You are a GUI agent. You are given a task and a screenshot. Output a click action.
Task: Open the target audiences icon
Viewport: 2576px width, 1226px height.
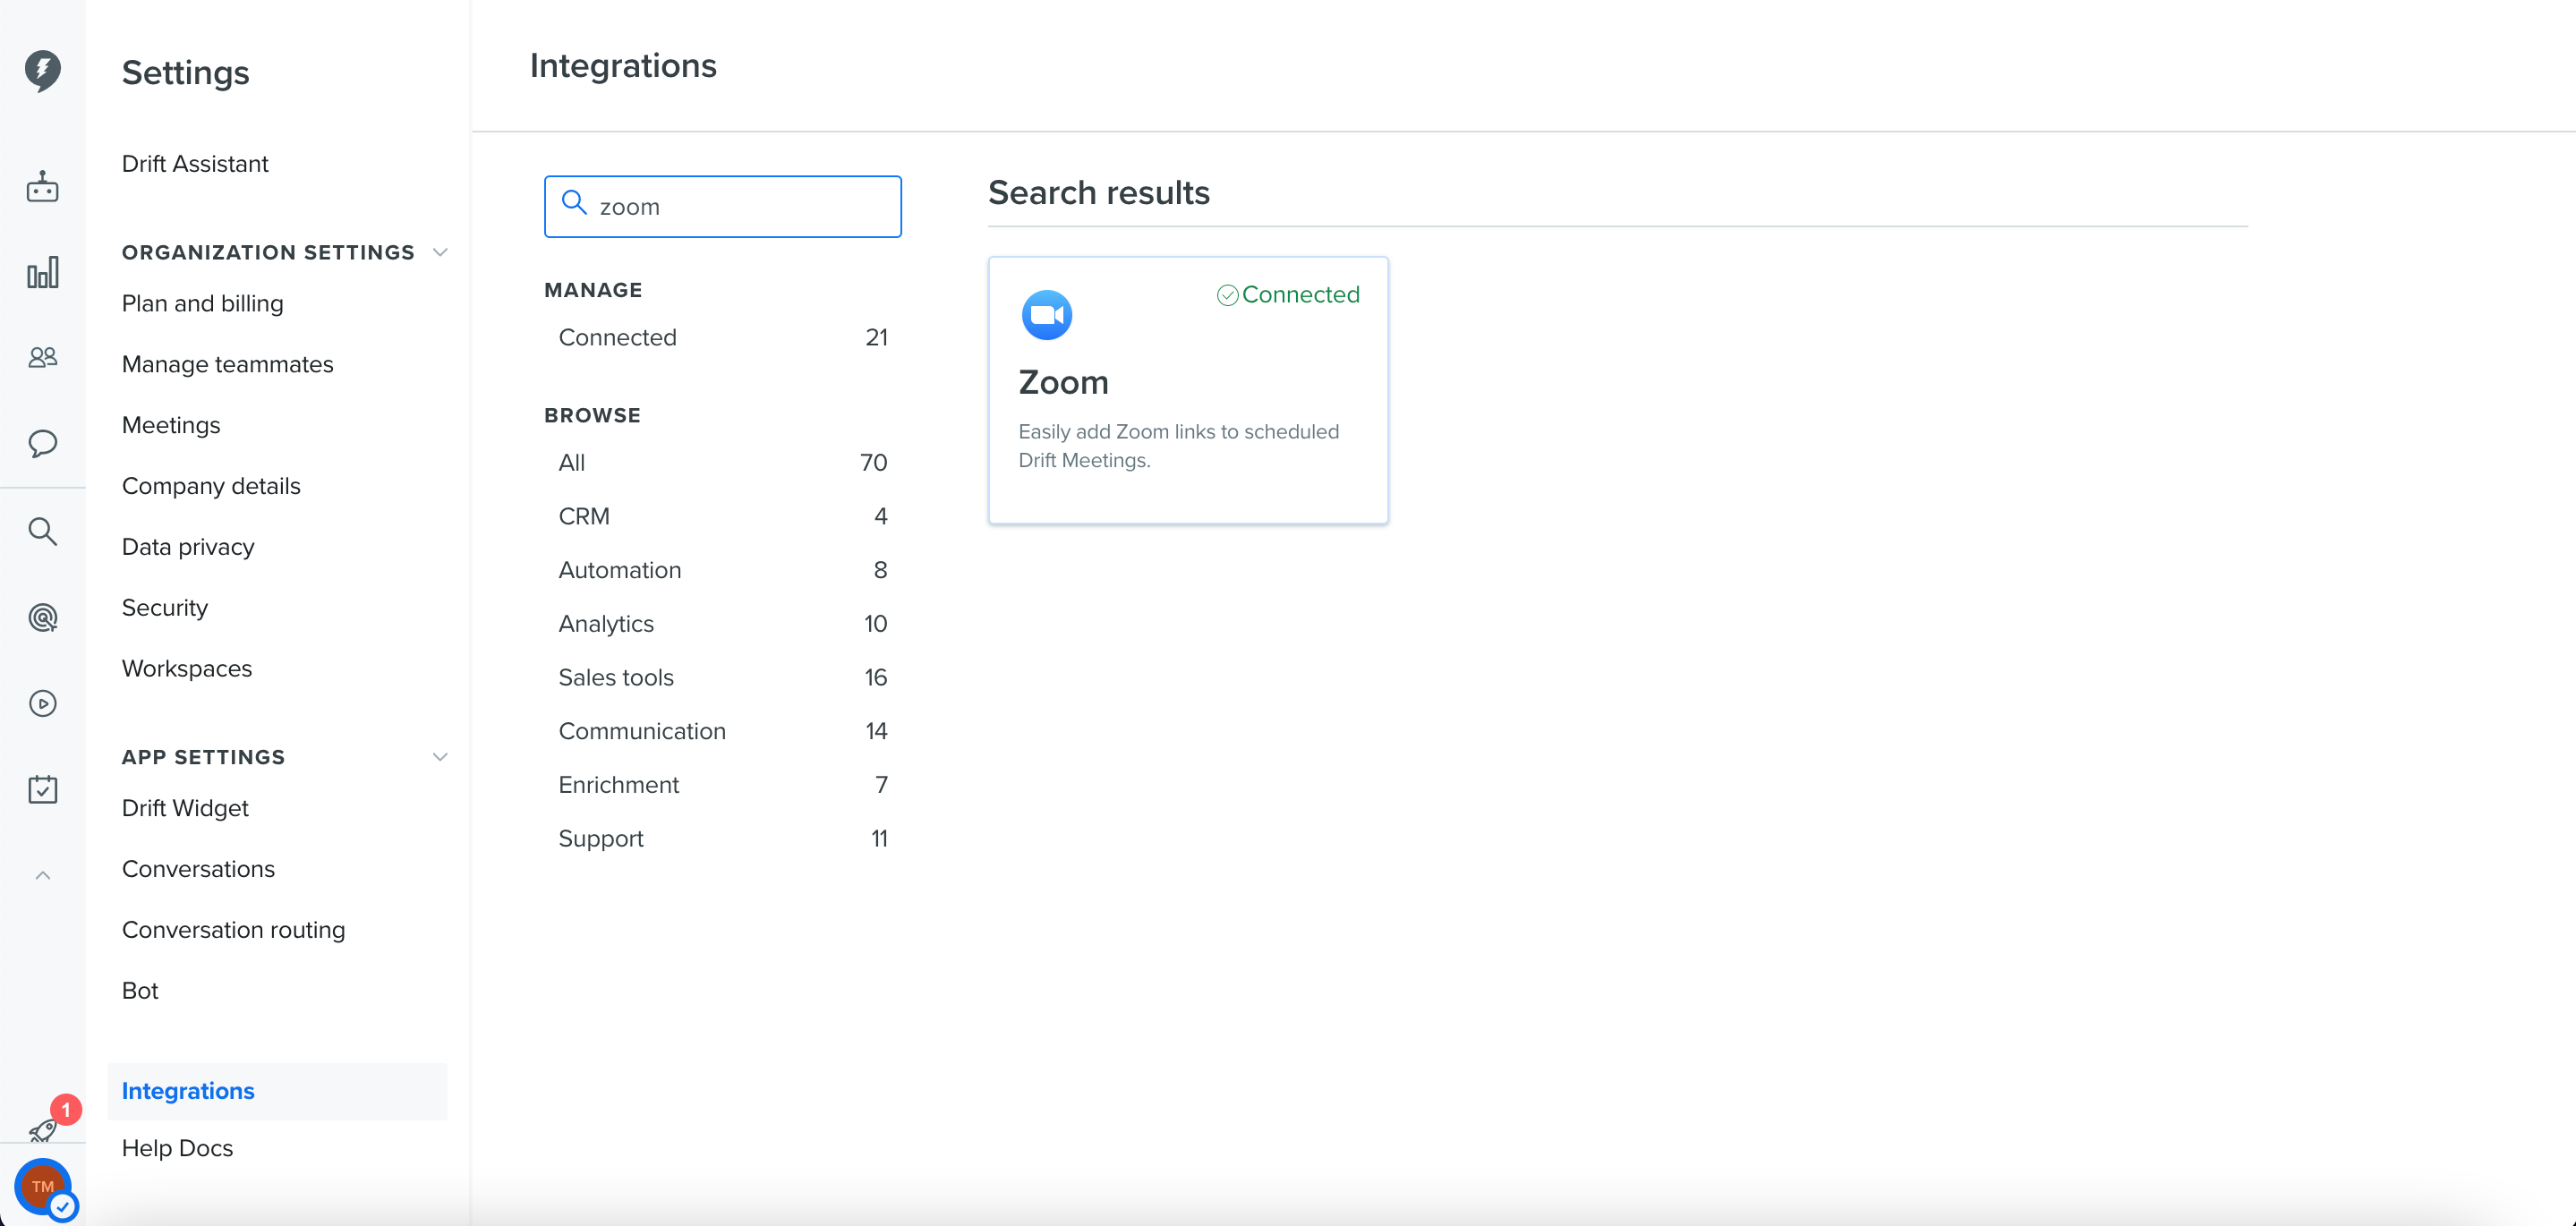42,617
